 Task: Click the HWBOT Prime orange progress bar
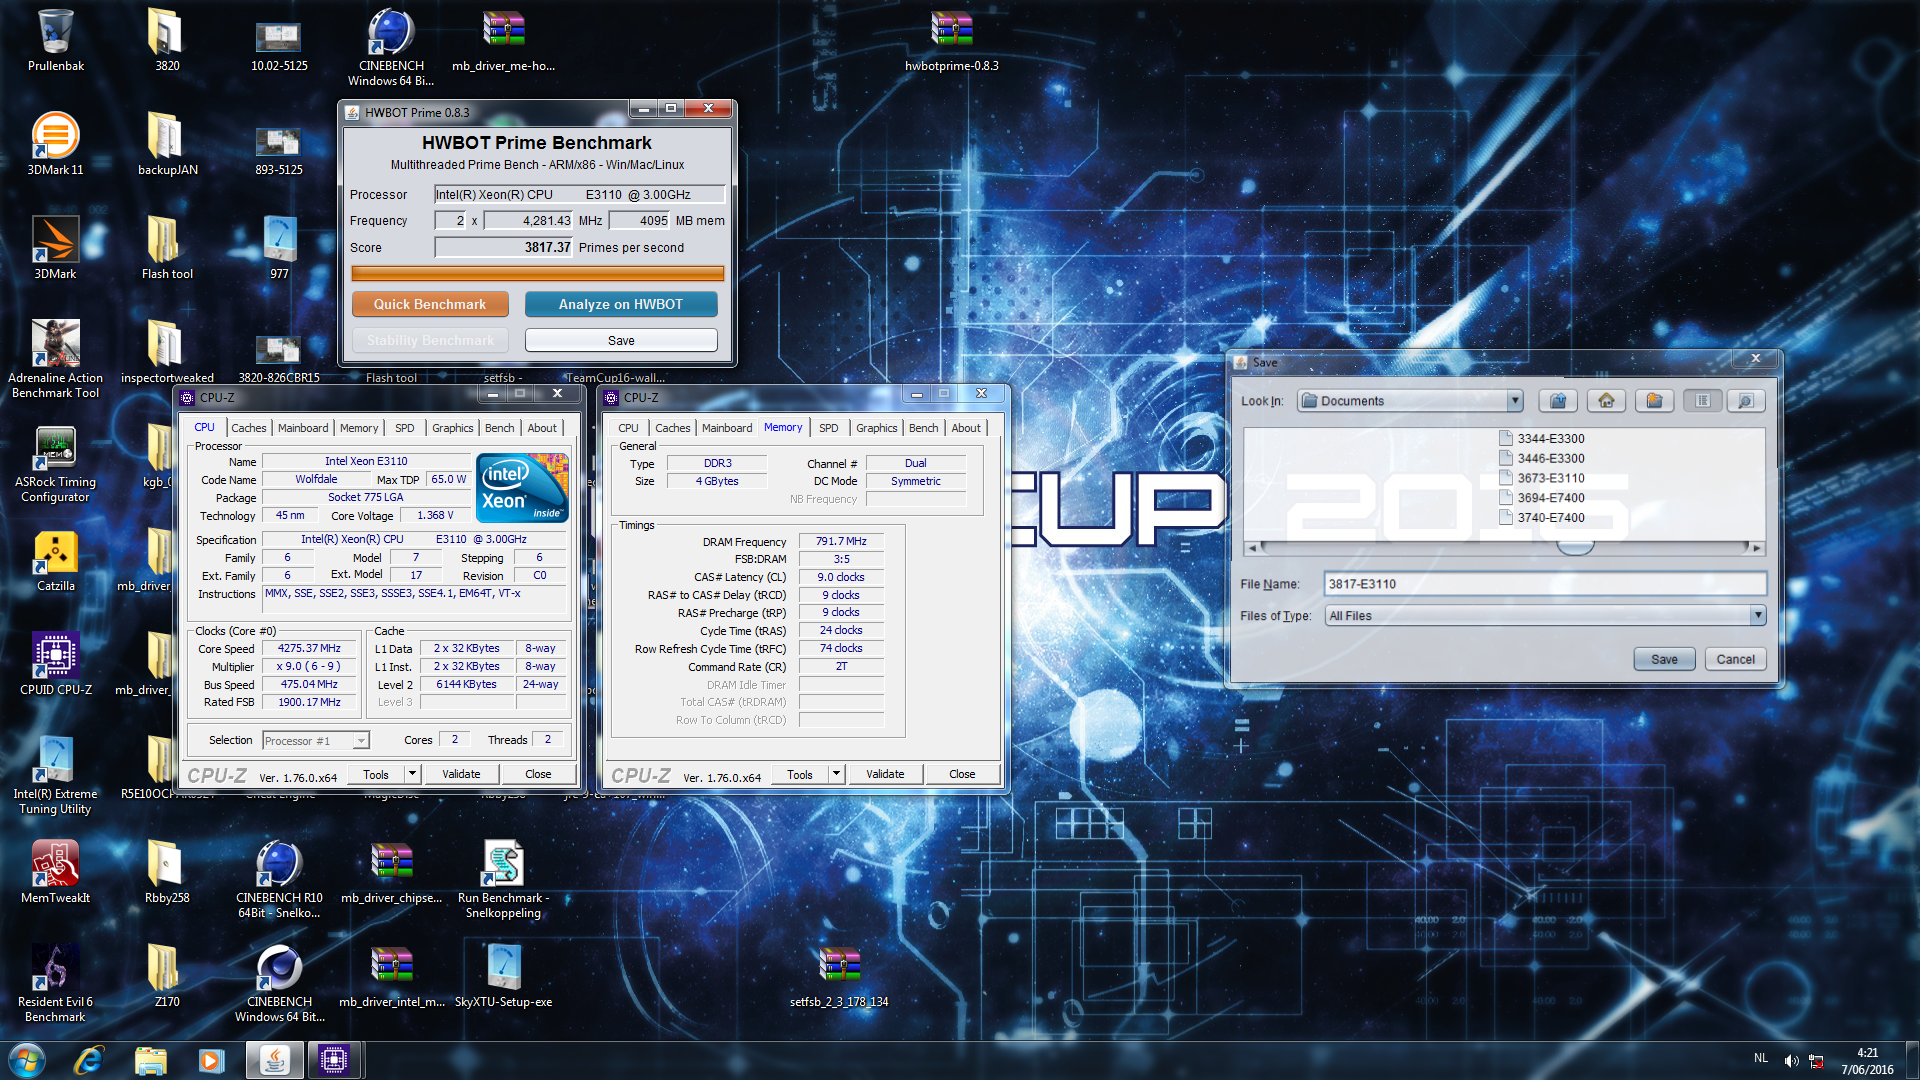click(x=538, y=273)
